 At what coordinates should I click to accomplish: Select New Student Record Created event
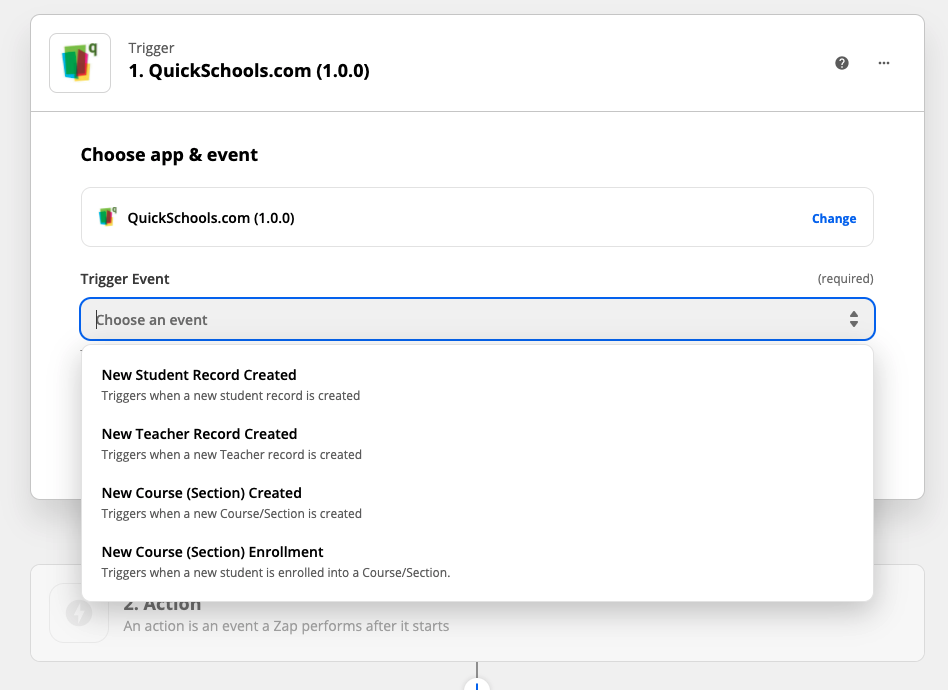(477, 385)
